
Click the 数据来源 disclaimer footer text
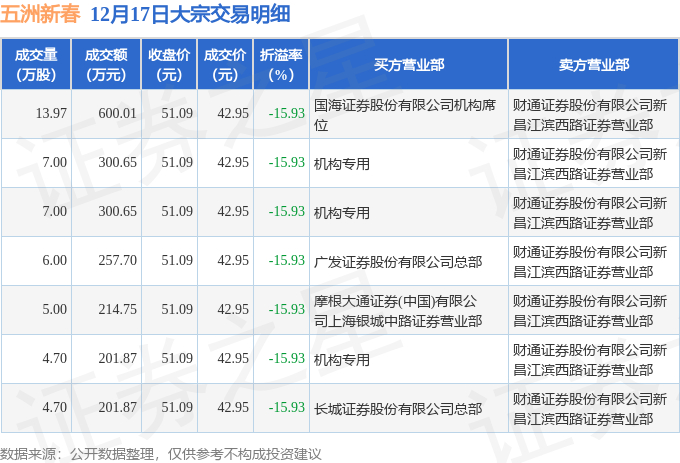click(160, 454)
